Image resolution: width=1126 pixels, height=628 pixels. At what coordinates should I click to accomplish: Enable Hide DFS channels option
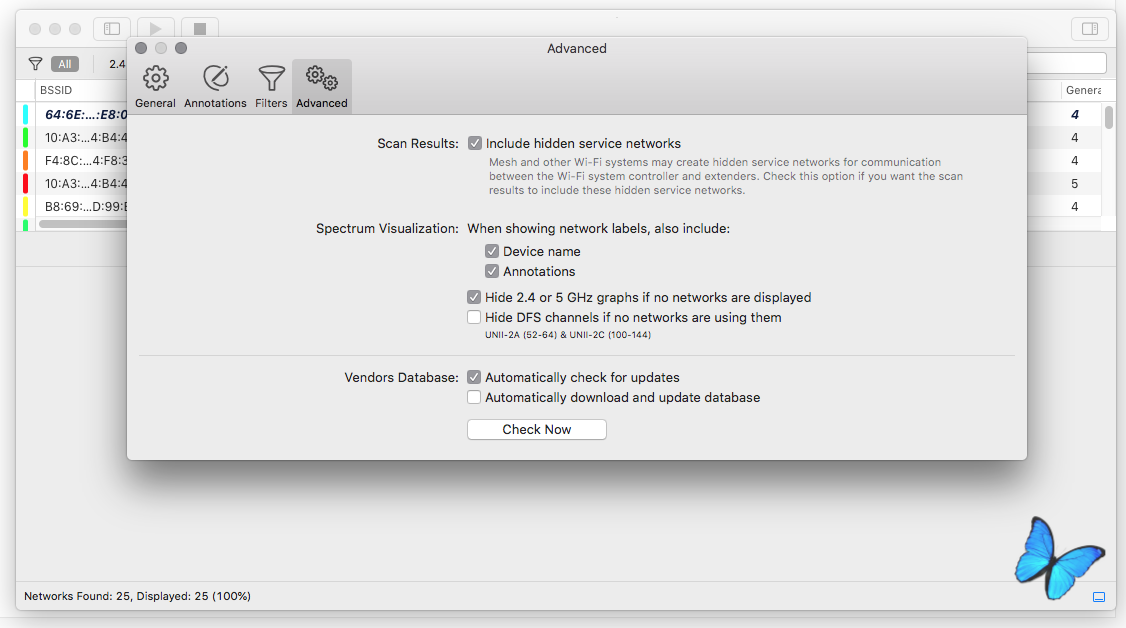[x=474, y=317]
